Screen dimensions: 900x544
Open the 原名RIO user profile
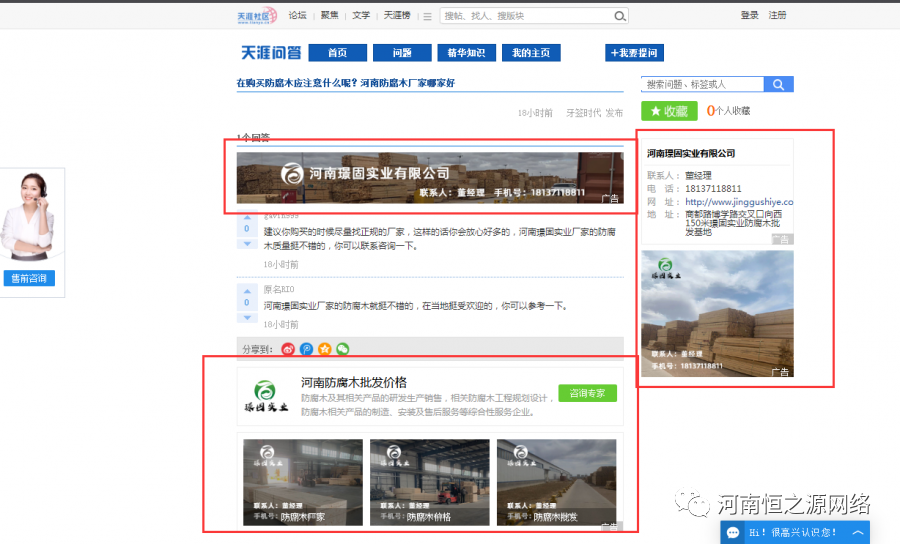click(x=279, y=289)
